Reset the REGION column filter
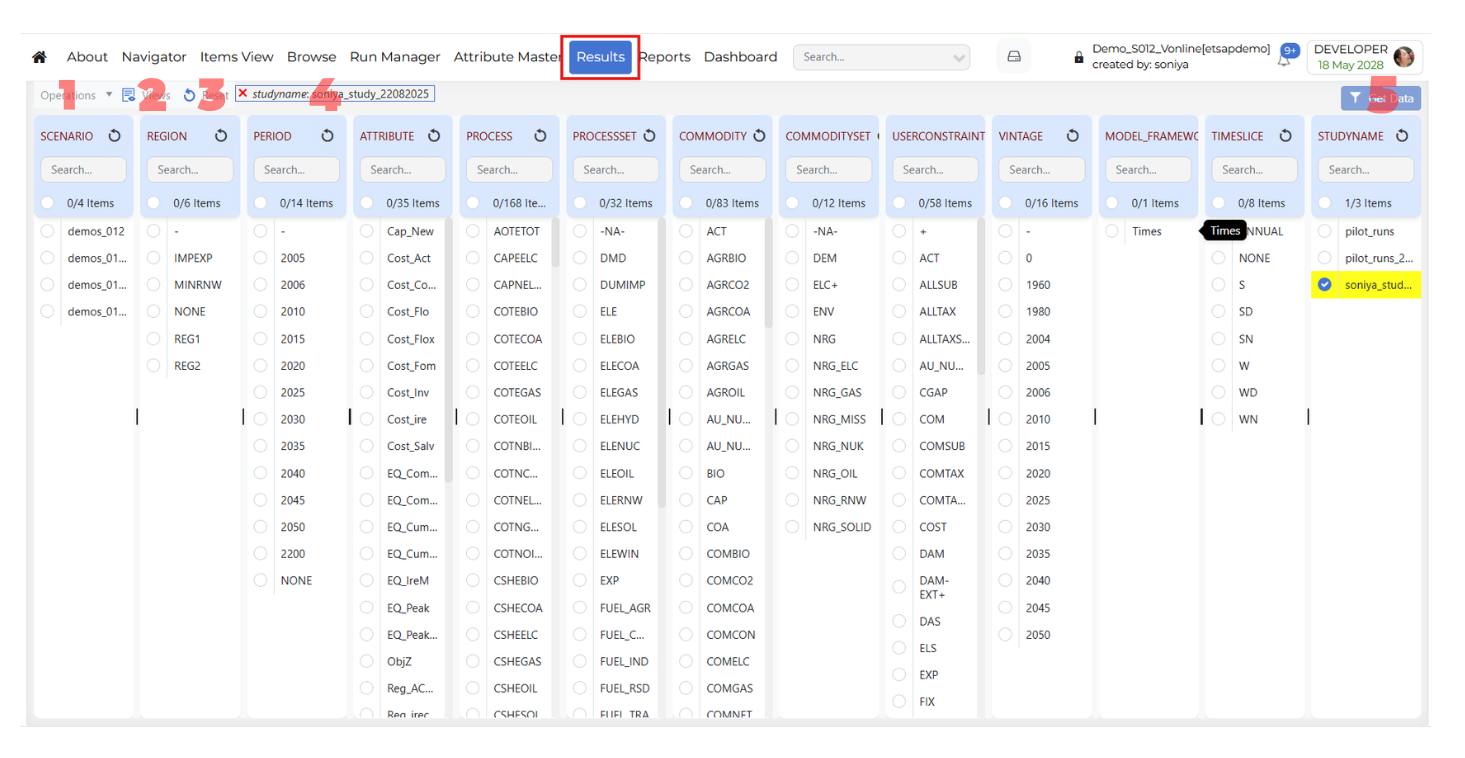Image resolution: width=1465 pixels, height=758 pixels. (x=221, y=136)
